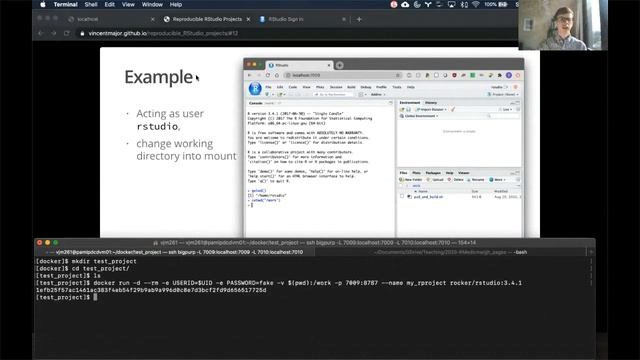Image resolution: width=640 pixels, height=360 pixels.
Task: Open the Edit menu in macOS menu bar
Action: (109, 4)
